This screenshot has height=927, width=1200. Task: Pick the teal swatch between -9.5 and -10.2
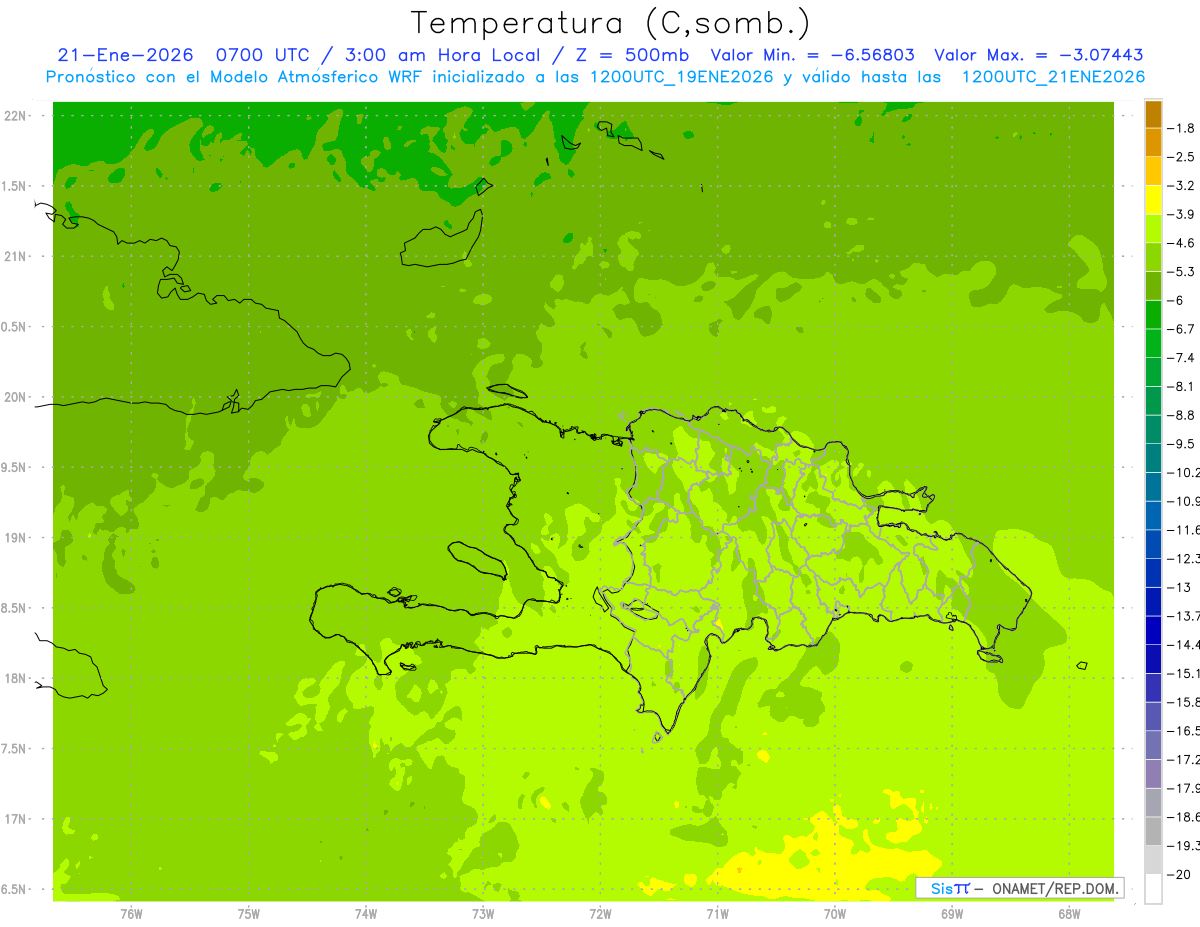coord(1153,458)
